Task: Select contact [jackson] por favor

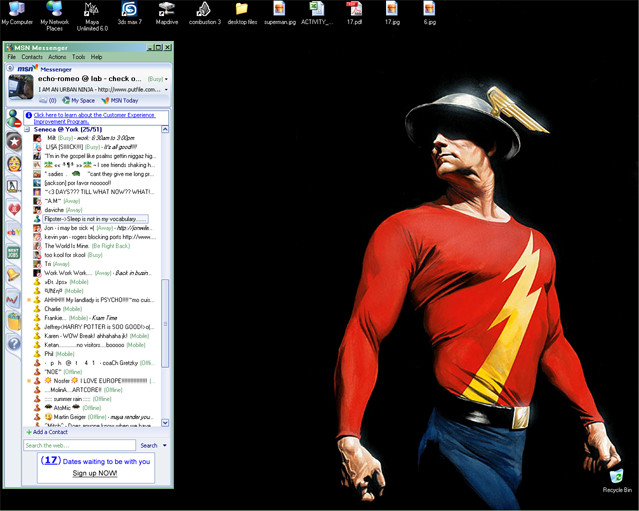Action: click(73, 183)
